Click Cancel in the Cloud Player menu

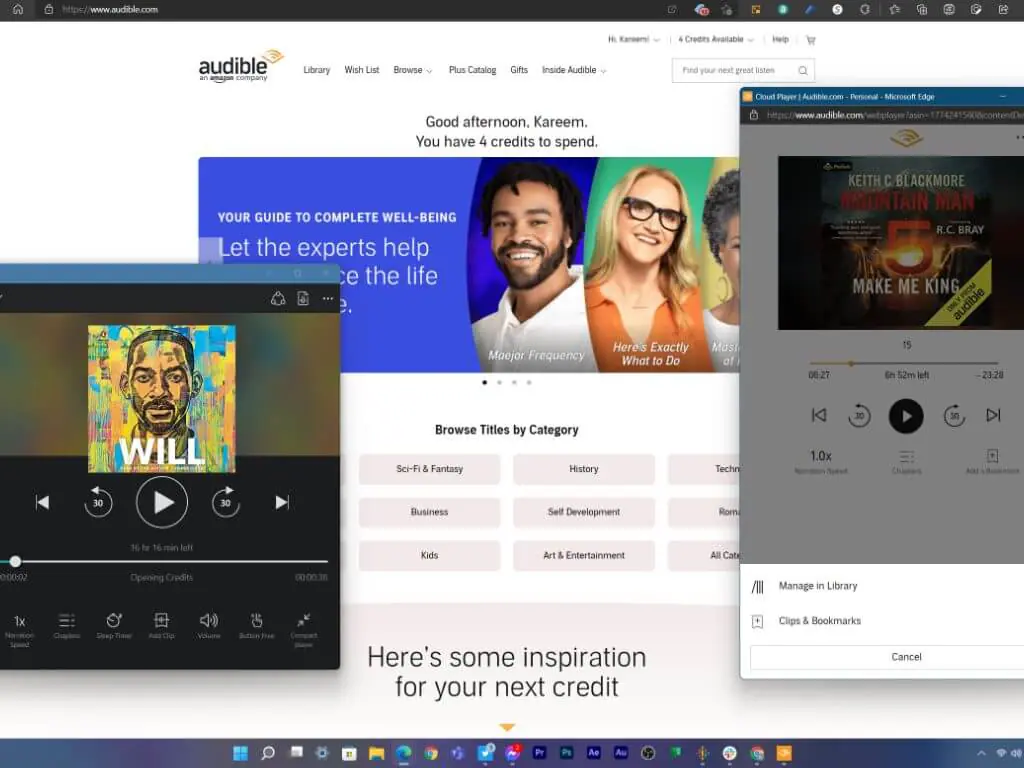pyautogui.click(x=906, y=657)
